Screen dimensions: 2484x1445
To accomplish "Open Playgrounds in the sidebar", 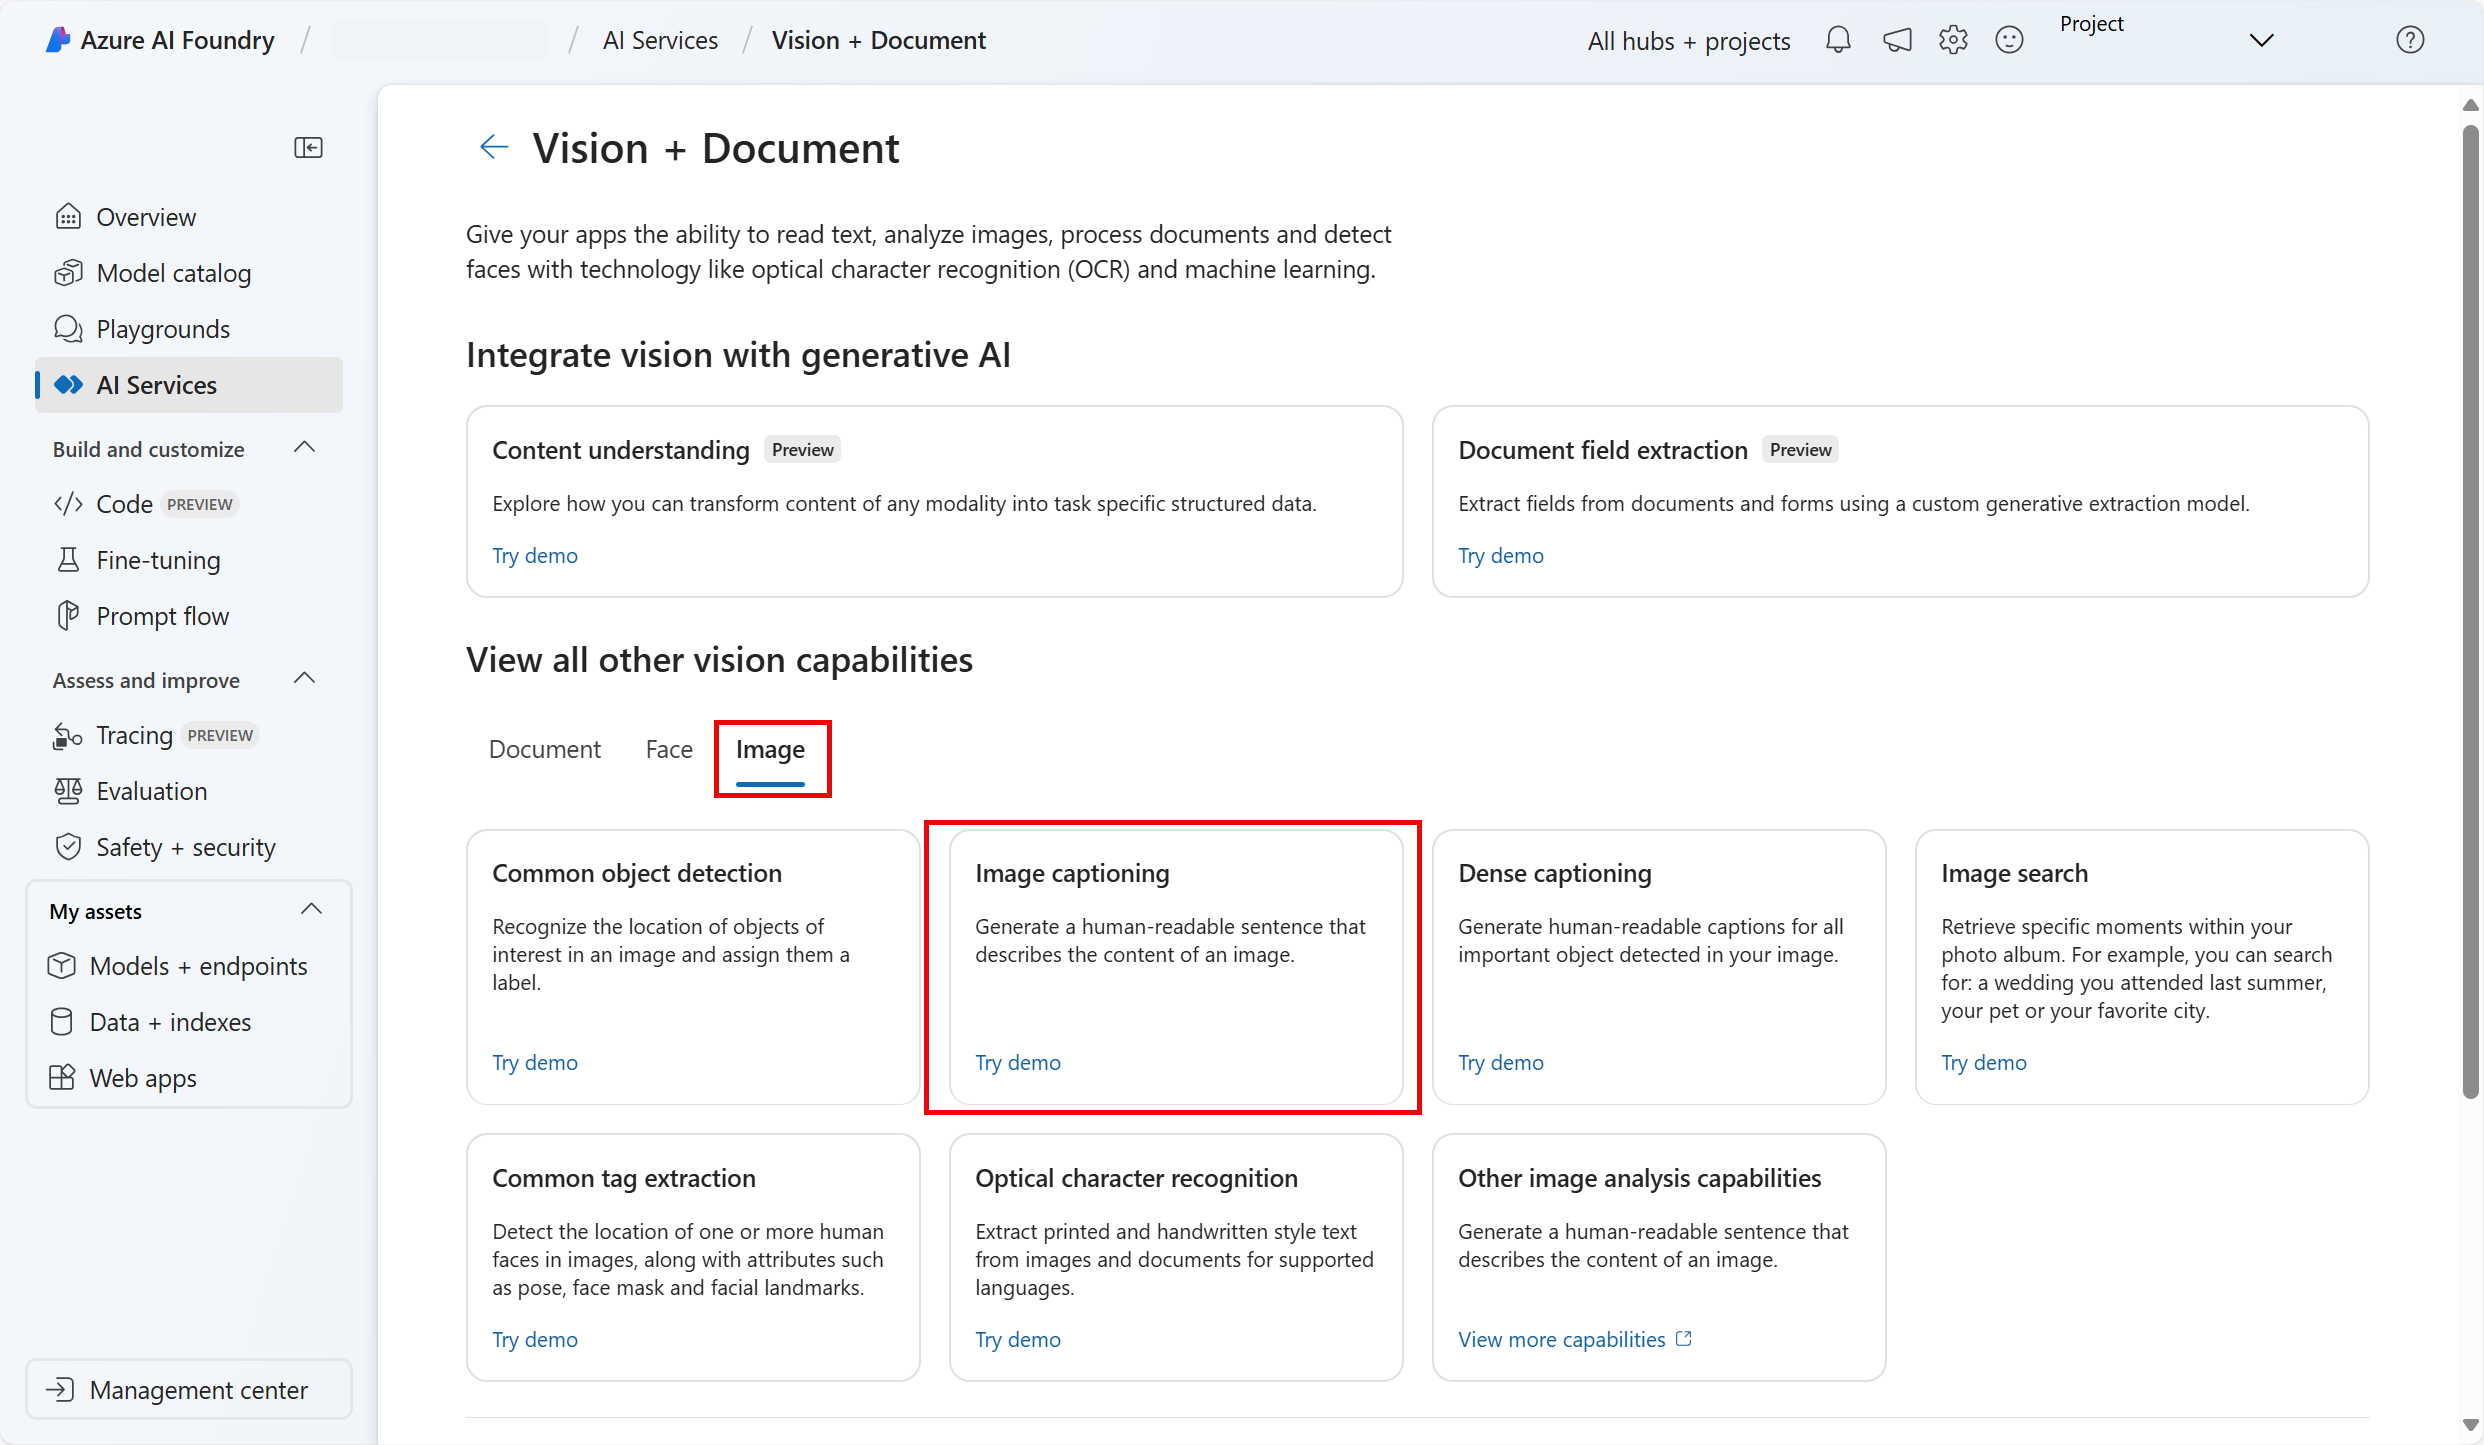I will pos(188,329).
